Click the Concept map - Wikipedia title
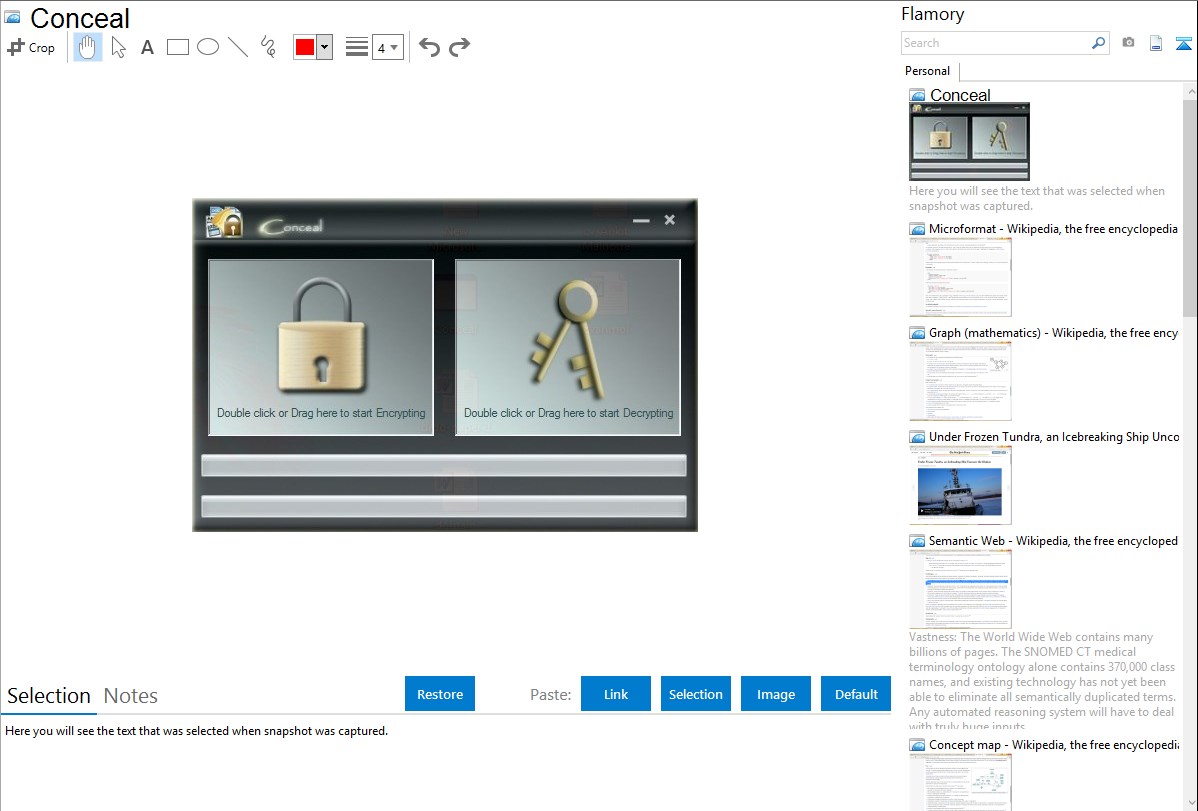 pos(1054,744)
